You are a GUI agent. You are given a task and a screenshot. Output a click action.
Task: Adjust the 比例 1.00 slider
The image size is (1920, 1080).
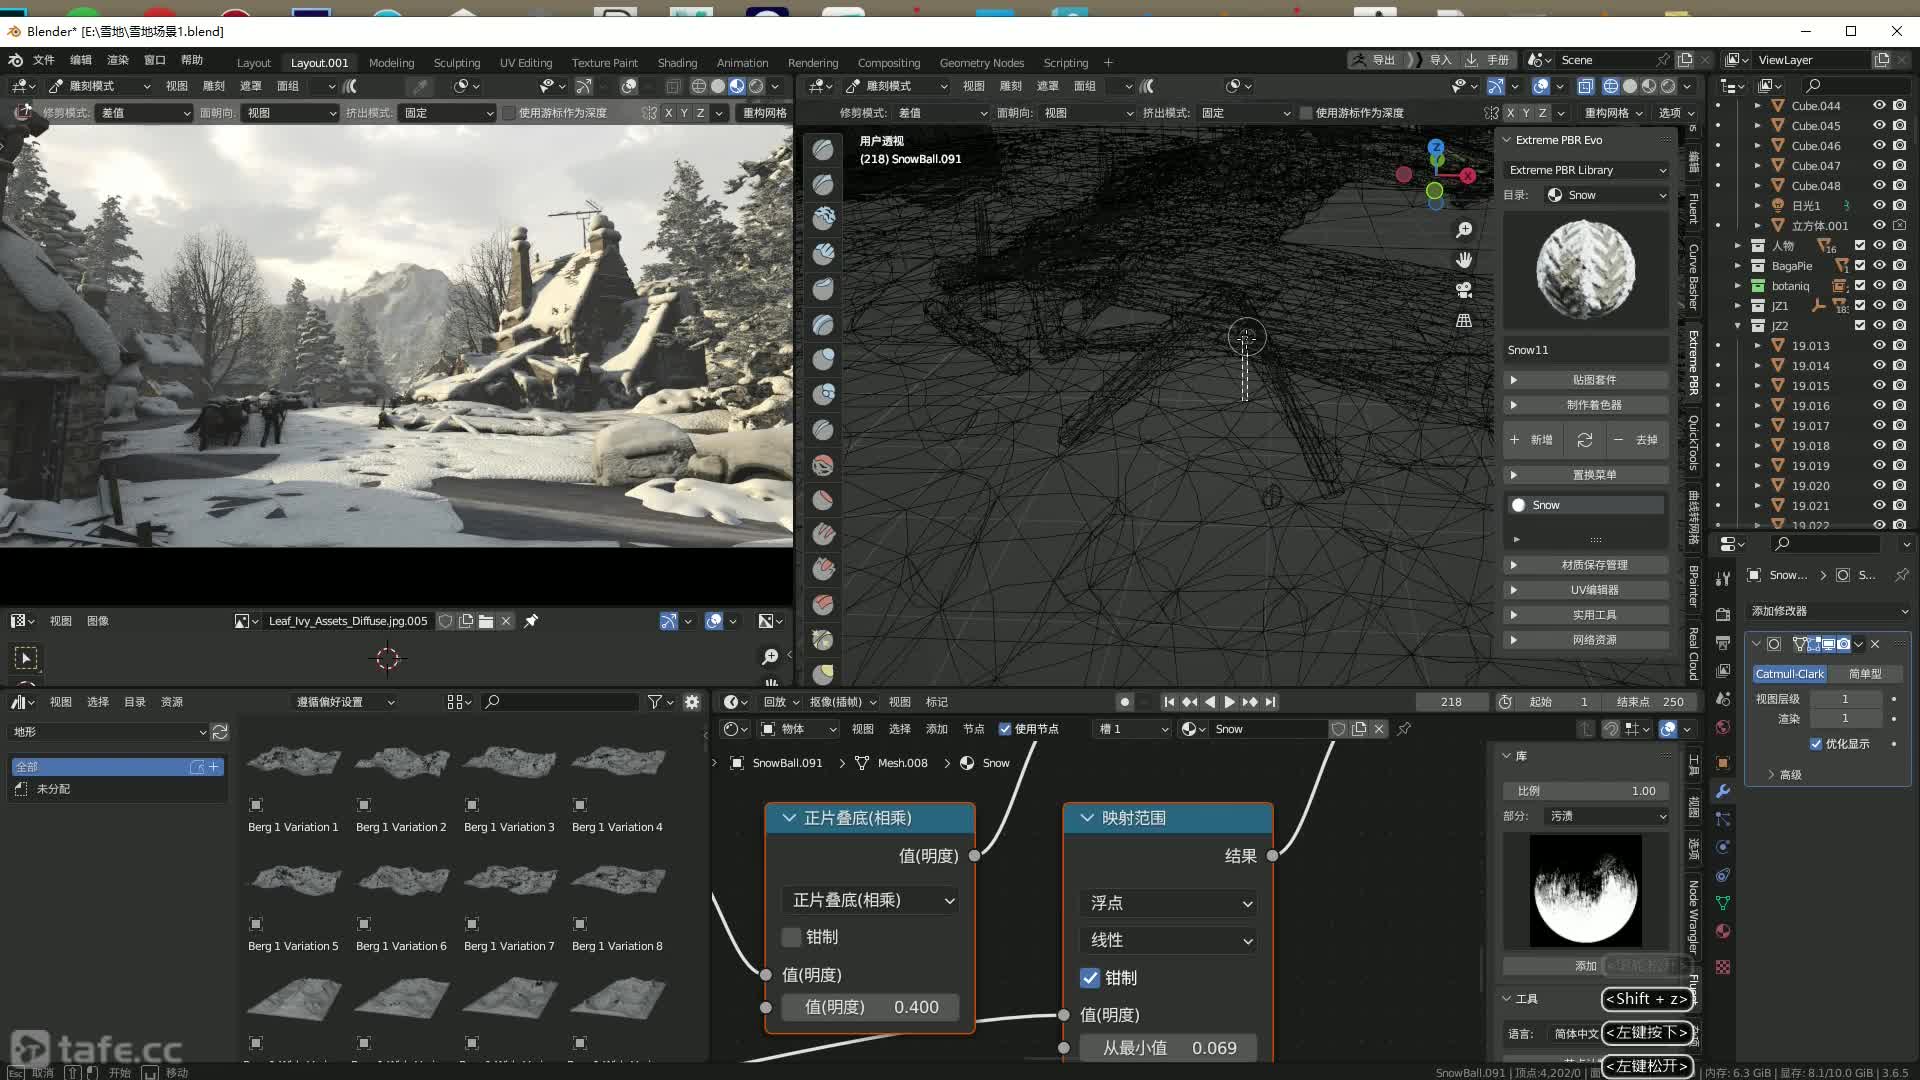(1587, 791)
